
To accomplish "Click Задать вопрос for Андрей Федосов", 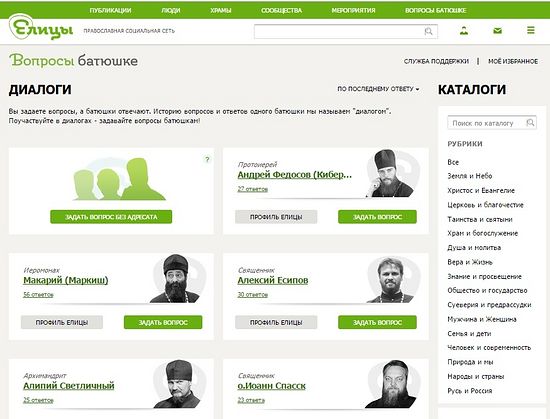I will (377, 217).
